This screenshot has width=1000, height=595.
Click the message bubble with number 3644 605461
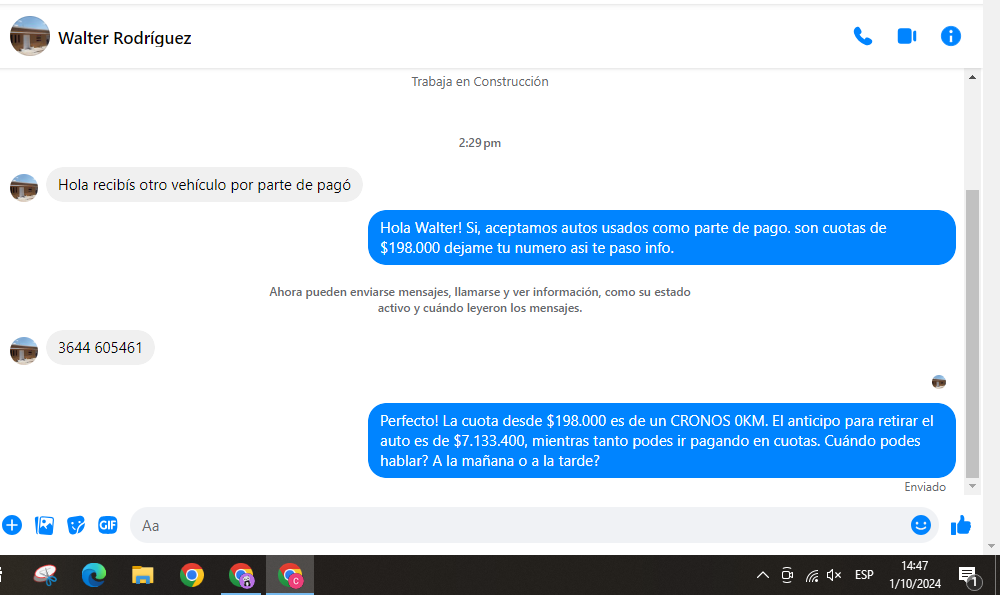pyautogui.click(x=100, y=348)
